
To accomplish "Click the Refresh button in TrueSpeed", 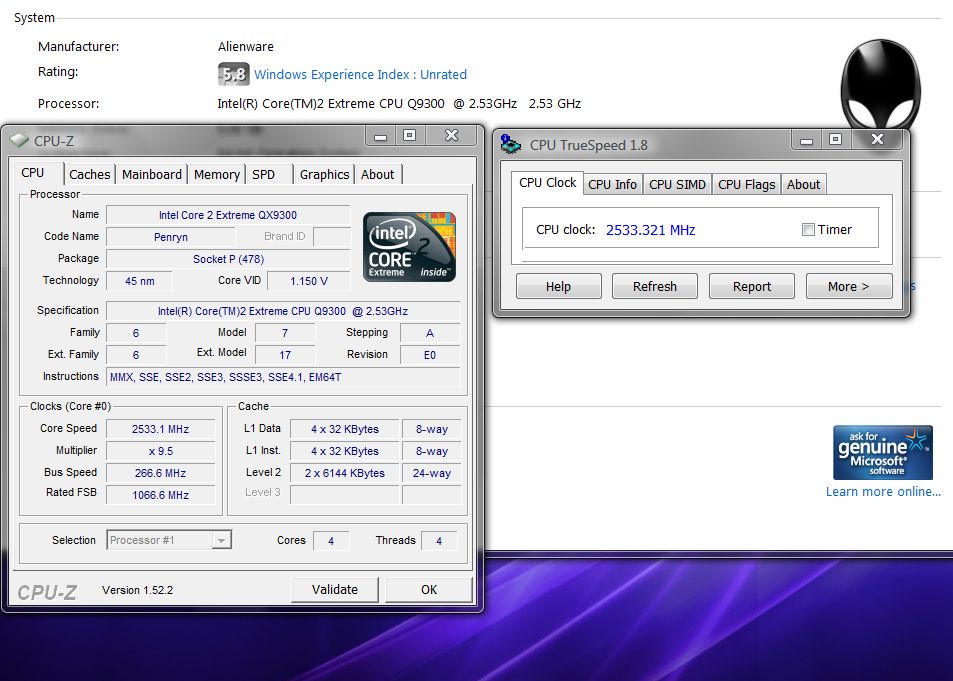I will coord(655,286).
